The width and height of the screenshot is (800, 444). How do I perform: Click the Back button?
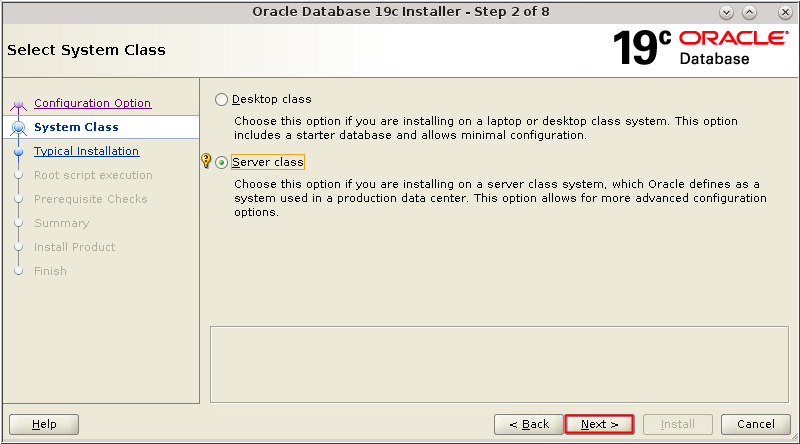529,424
